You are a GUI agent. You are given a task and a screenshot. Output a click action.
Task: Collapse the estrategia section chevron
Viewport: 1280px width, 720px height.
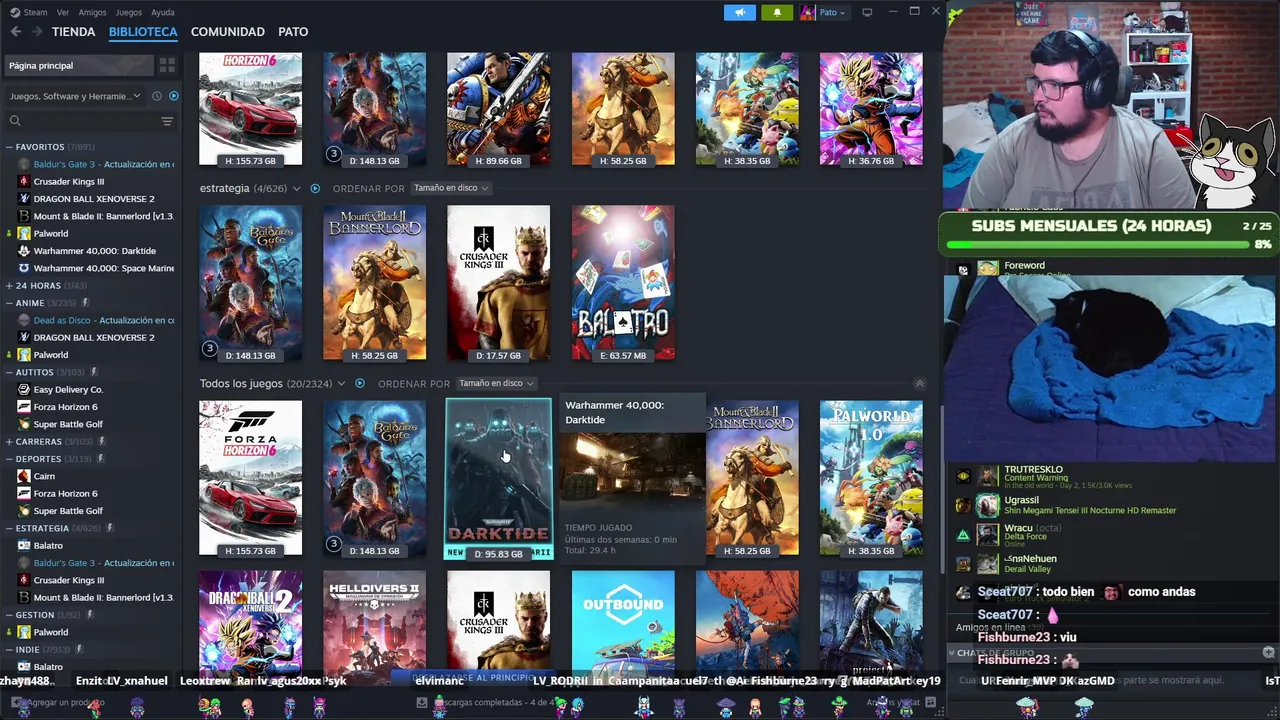coord(296,188)
